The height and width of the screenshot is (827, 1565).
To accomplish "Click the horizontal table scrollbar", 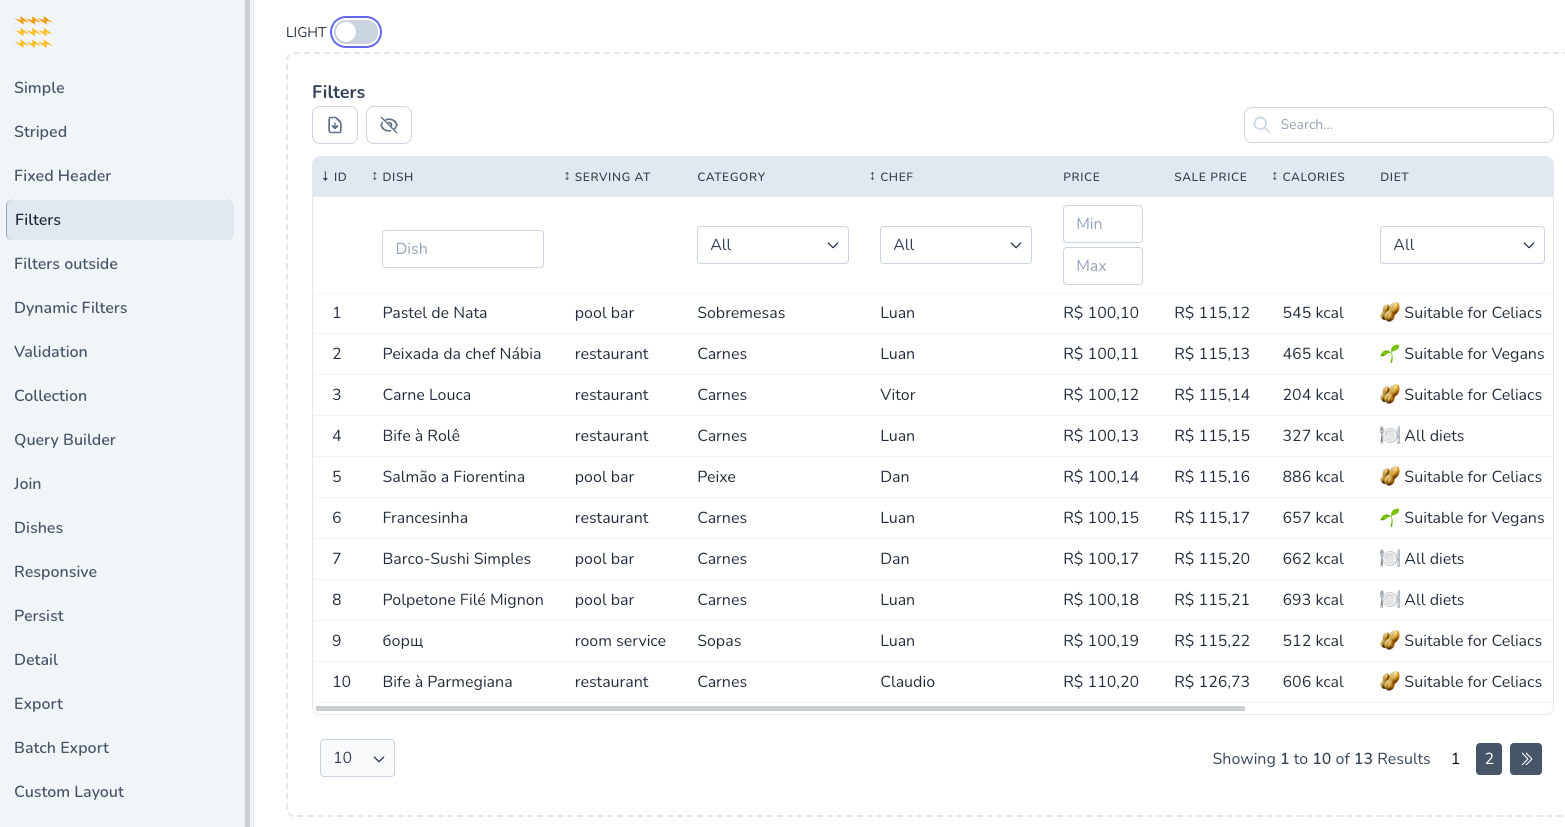I will click(780, 708).
